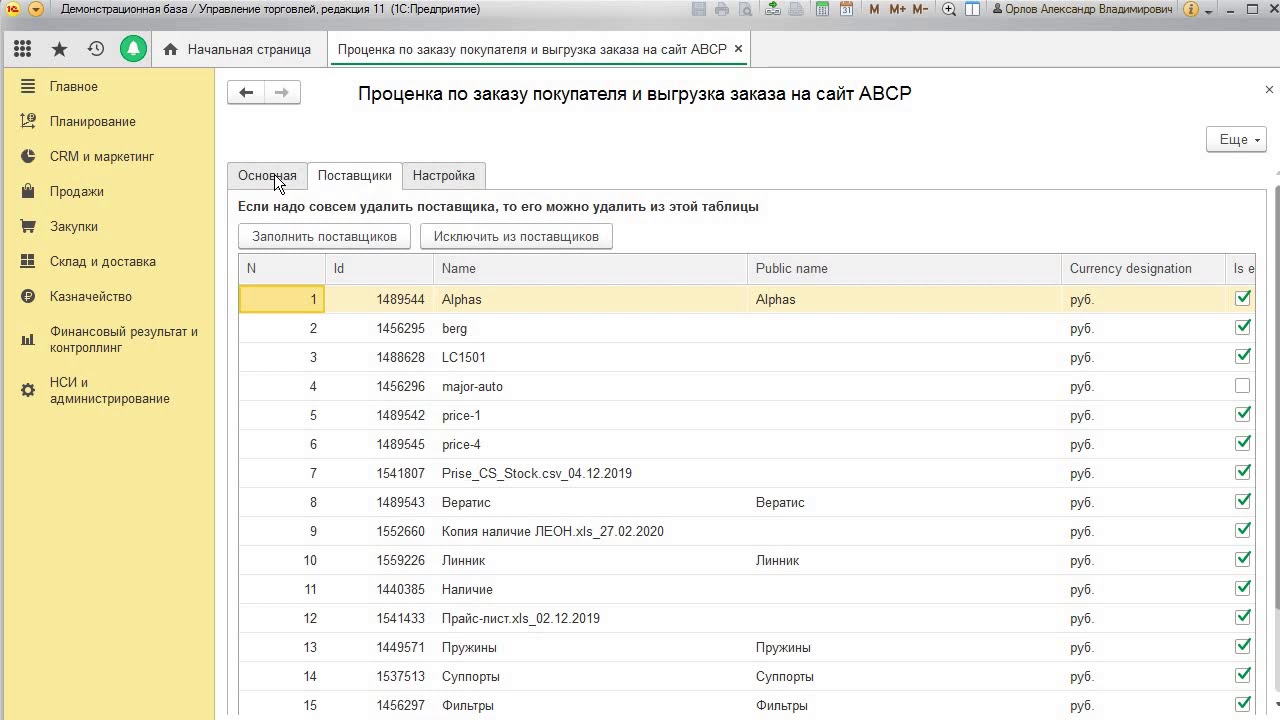Select the Prise_CS_Stock.csv_04.12.2019 cell
Screen dimensions: 1280x720
[x=590, y=473]
